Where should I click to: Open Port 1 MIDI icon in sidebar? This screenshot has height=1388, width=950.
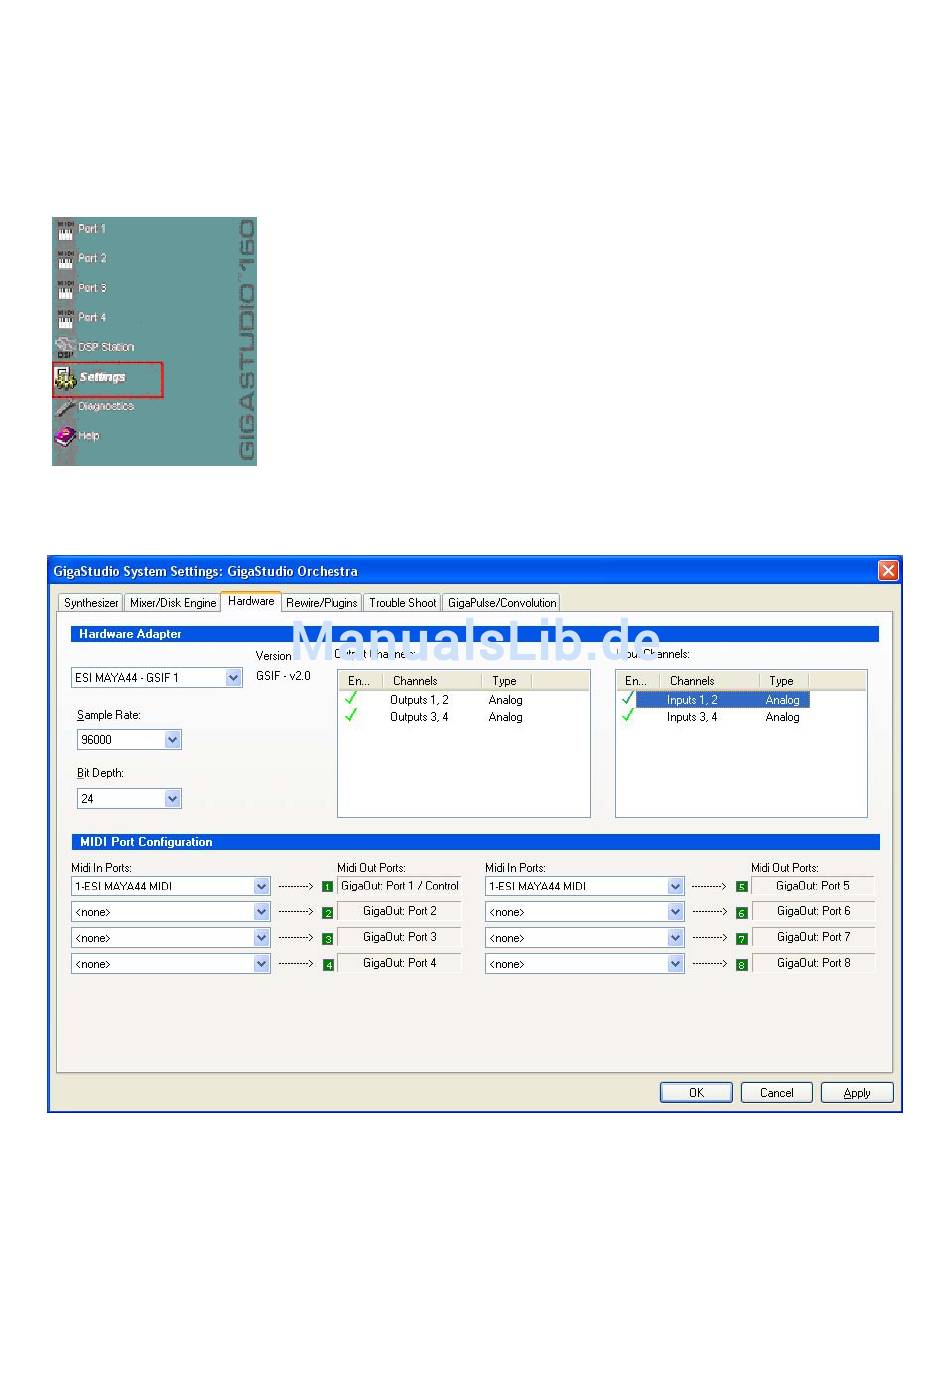[65, 230]
